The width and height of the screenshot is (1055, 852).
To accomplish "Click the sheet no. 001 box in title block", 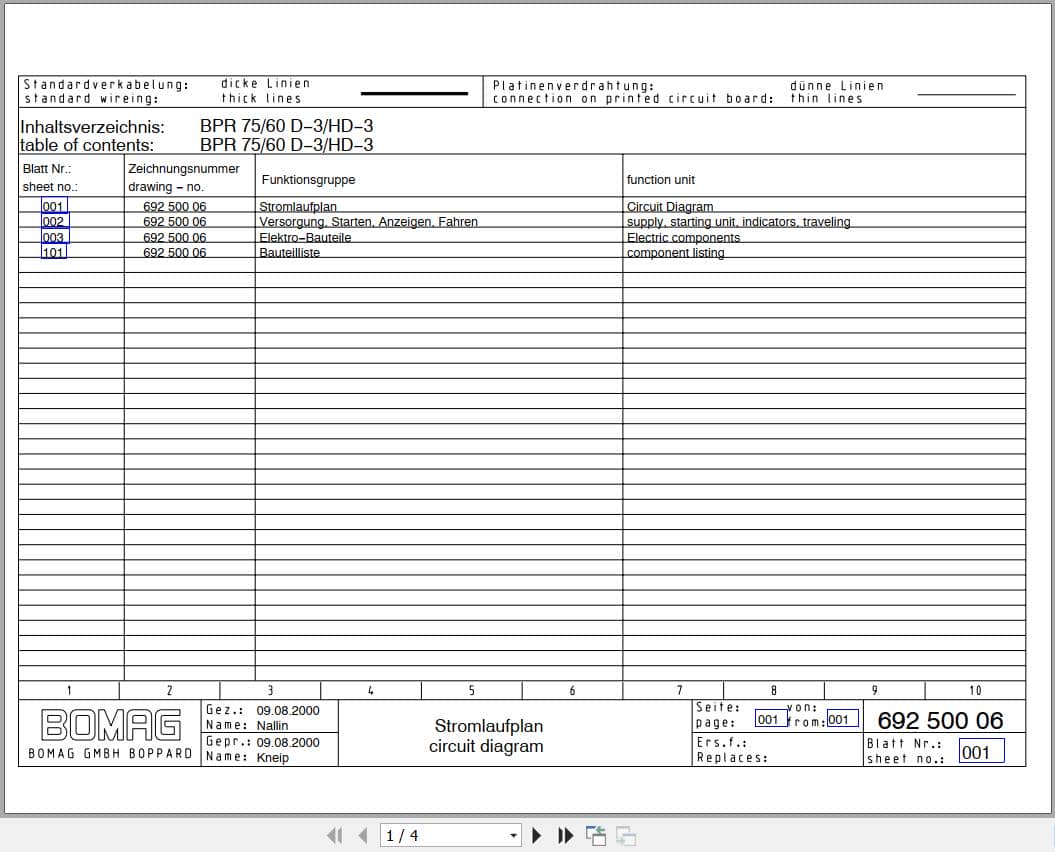I will (981, 751).
